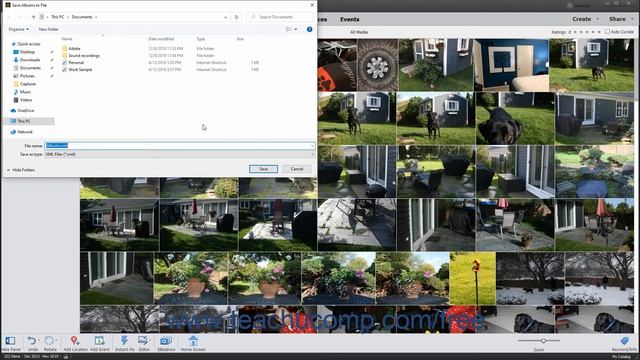Click the chevron after Documents in breadcrumb
The width and height of the screenshot is (640, 360).
[96, 17]
